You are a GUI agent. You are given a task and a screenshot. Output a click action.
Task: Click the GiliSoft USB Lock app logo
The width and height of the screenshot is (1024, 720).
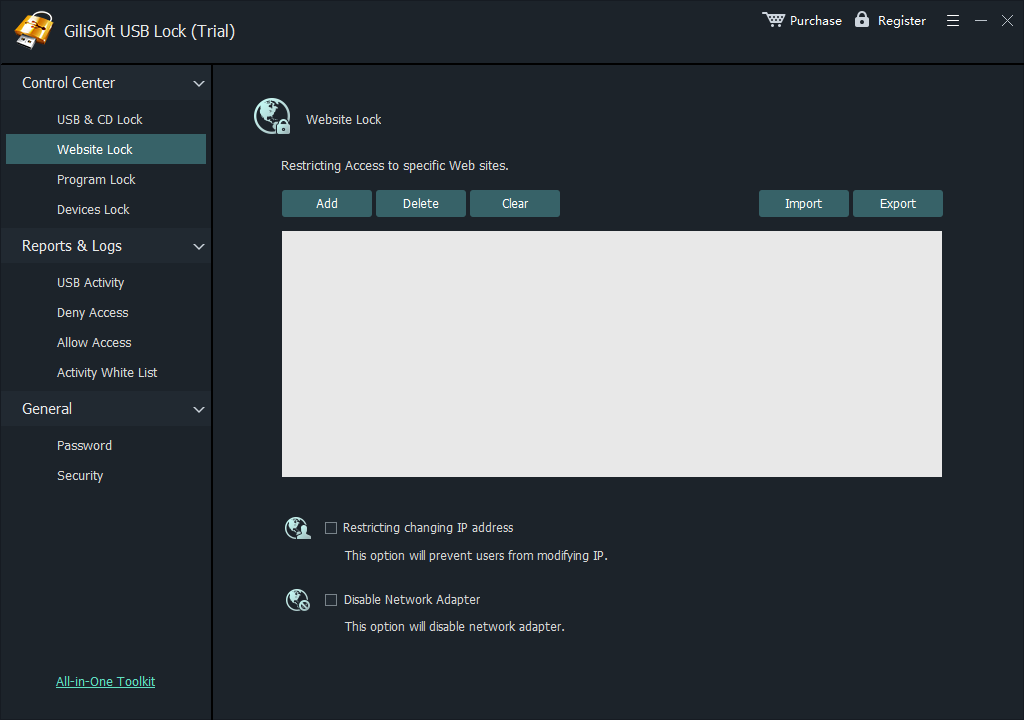33,29
